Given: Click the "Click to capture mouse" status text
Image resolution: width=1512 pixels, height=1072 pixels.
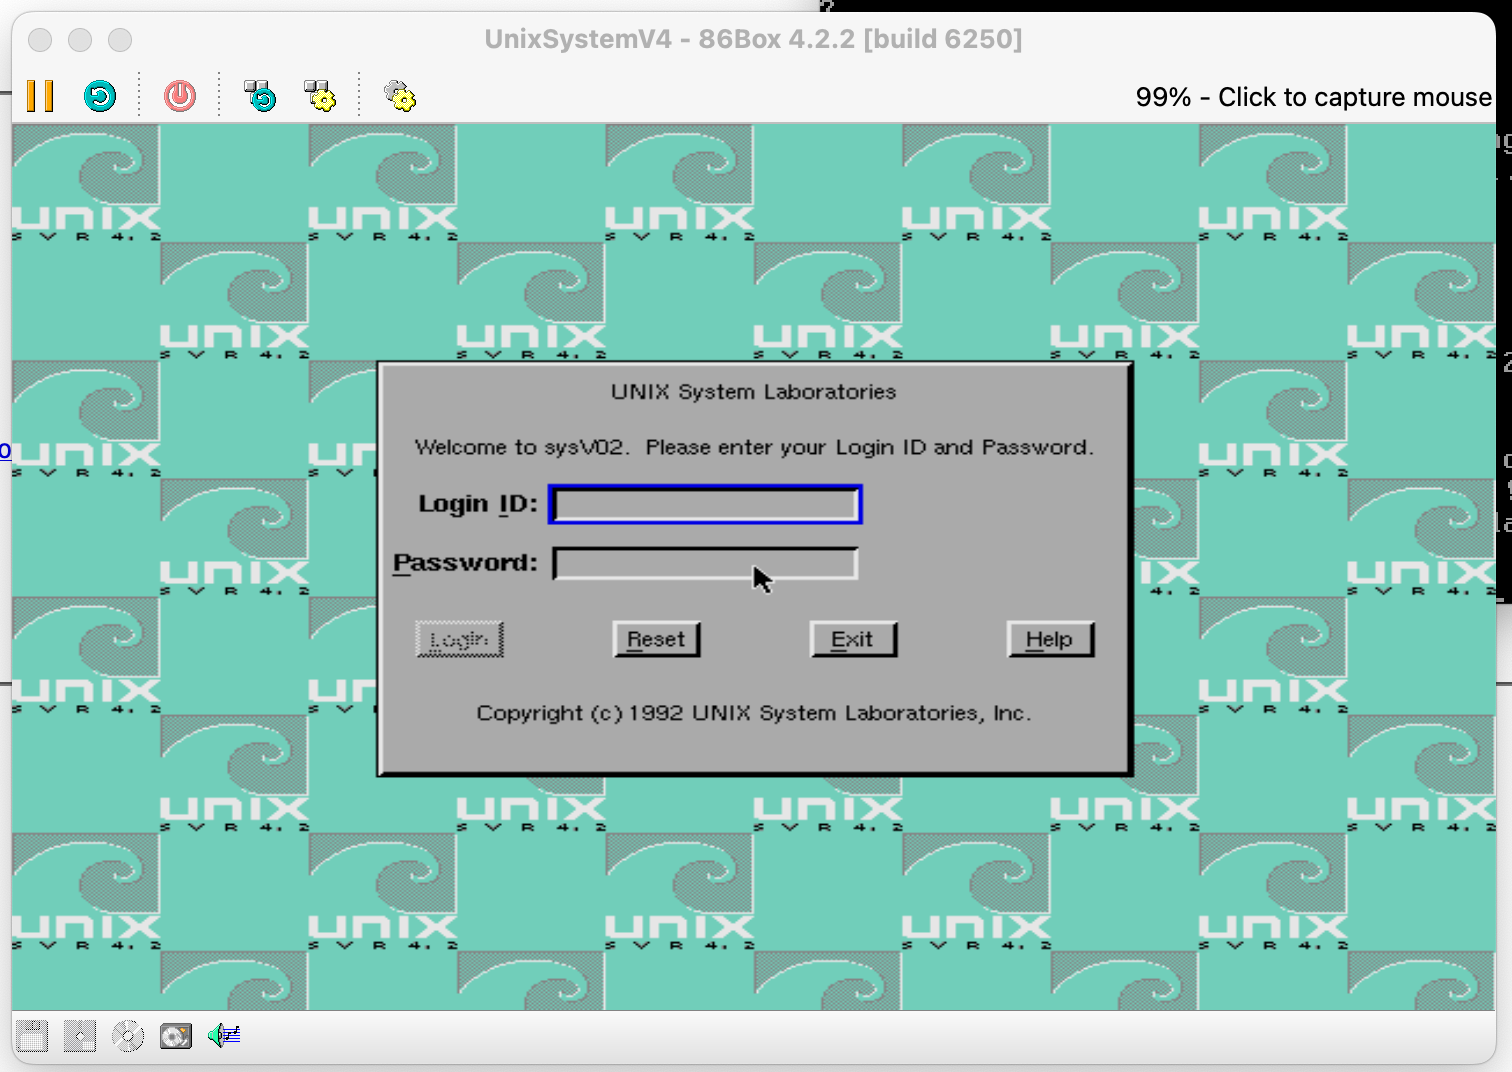Looking at the screenshot, I should (1313, 97).
